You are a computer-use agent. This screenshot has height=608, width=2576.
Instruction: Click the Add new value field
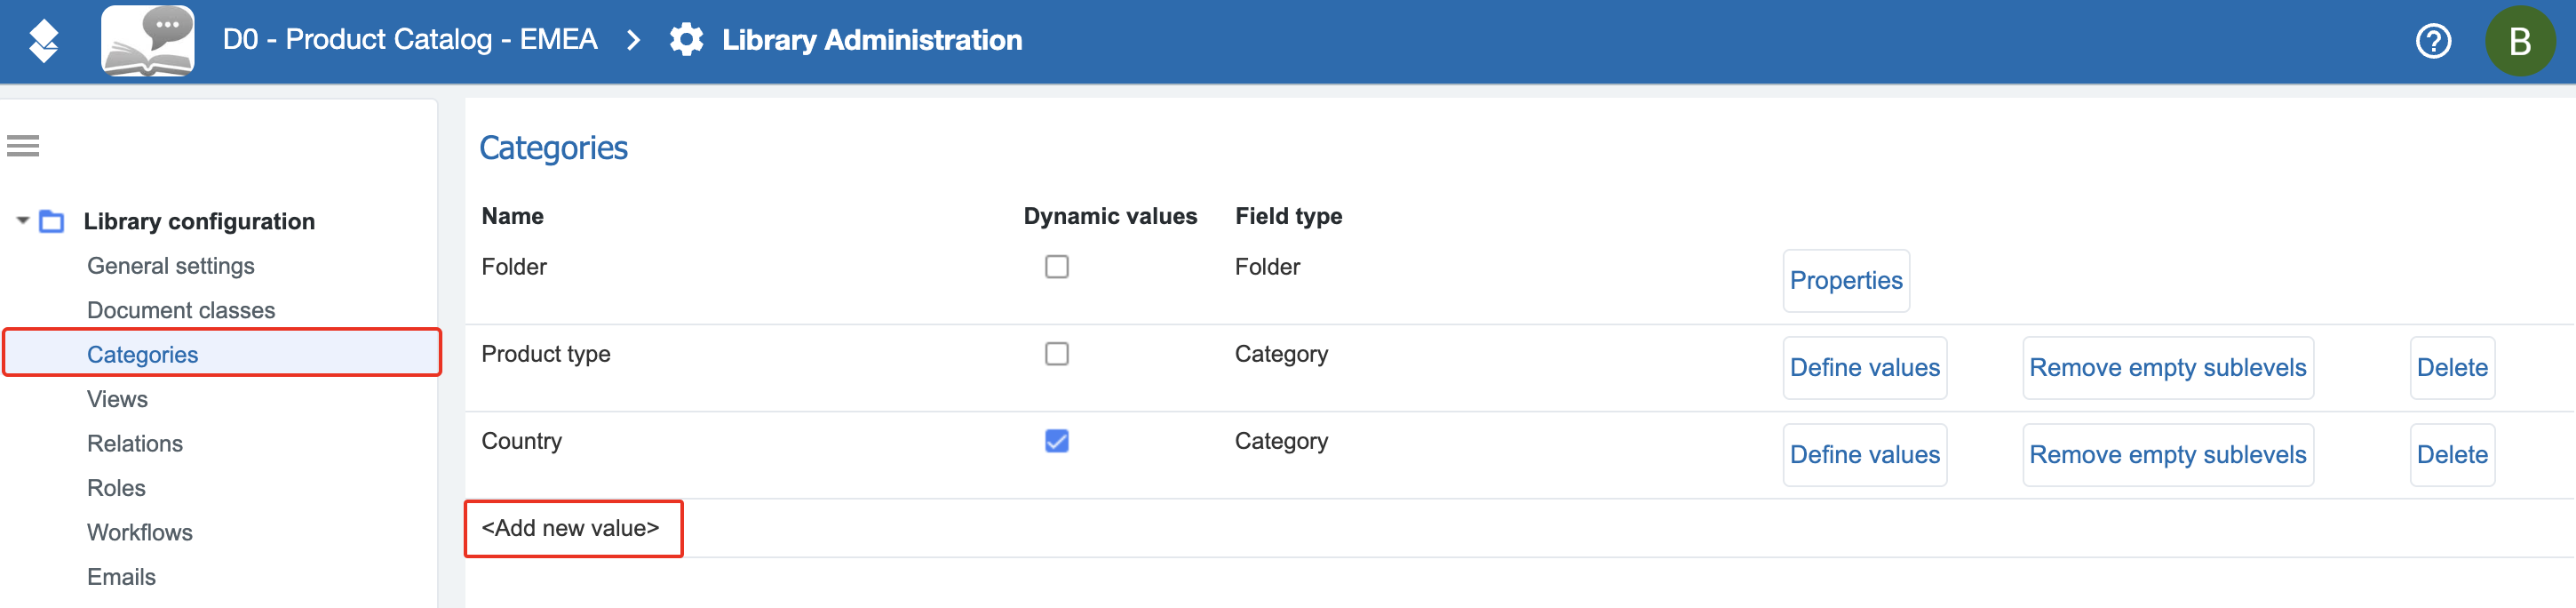[573, 528]
